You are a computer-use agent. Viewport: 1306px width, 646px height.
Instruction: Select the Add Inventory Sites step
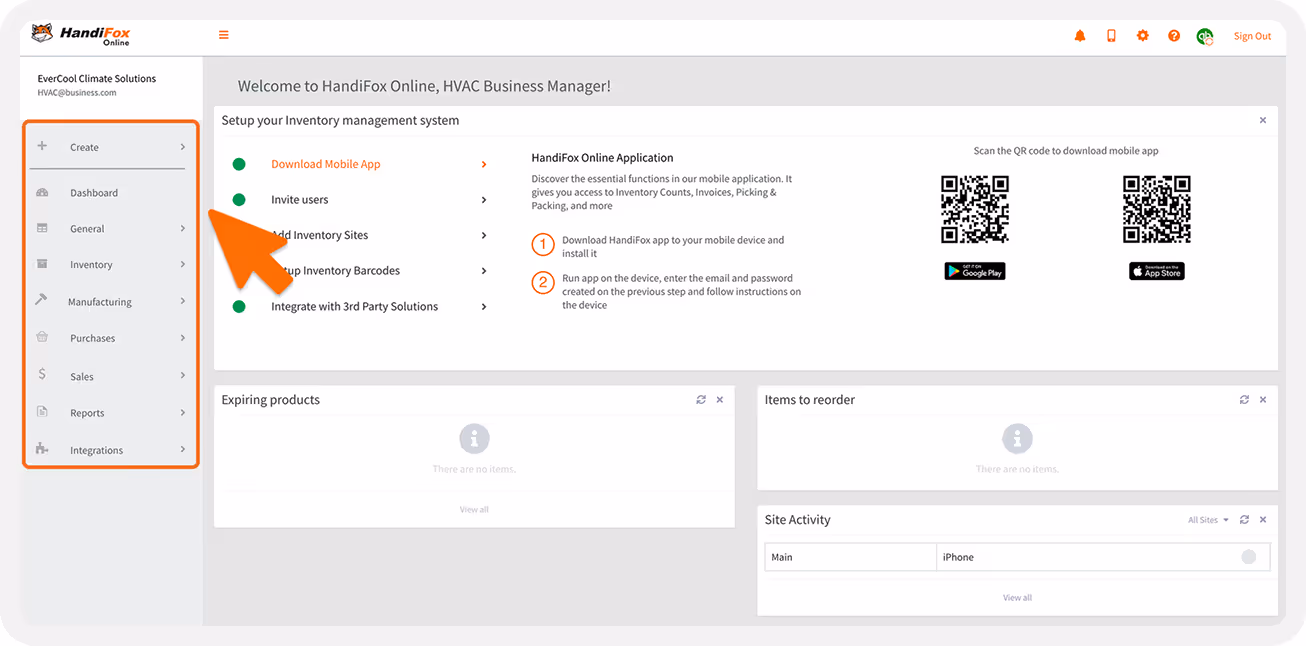(320, 235)
